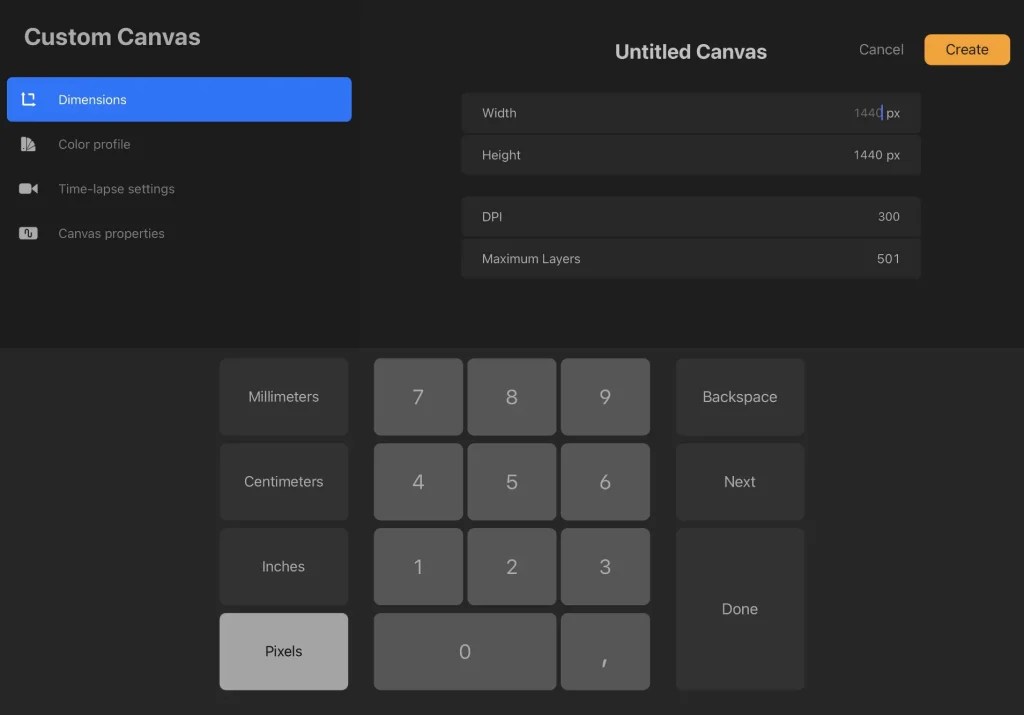This screenshot has height=715, width=1024.
Task: Tap the Create button
Action: (x=966, y=49)
